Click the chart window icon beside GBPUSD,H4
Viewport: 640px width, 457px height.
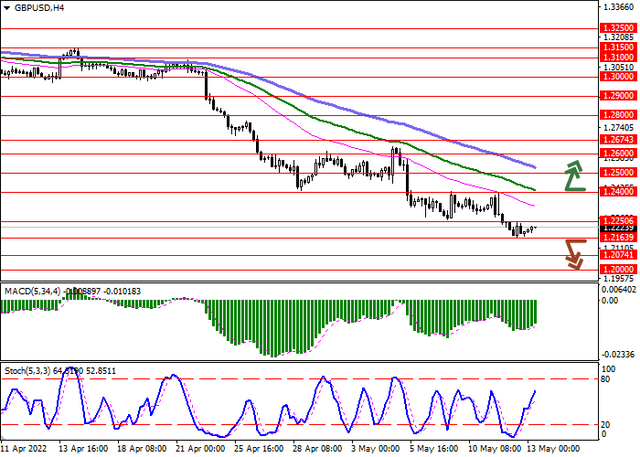click(7, 8)
